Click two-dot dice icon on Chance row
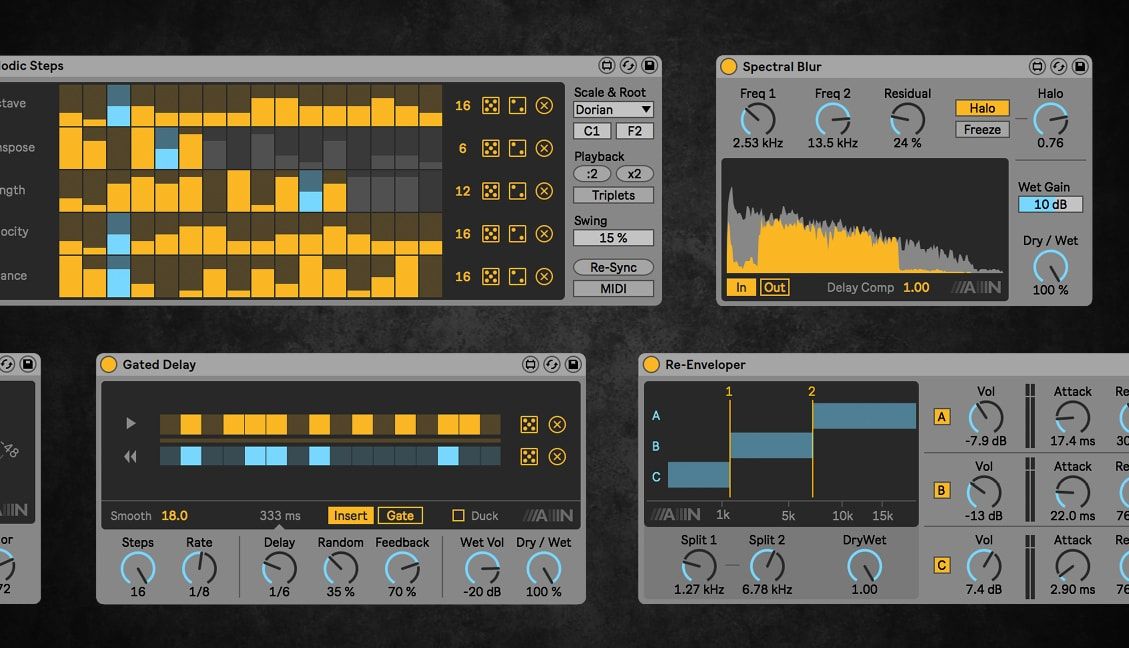 click(x=517, y=276)
